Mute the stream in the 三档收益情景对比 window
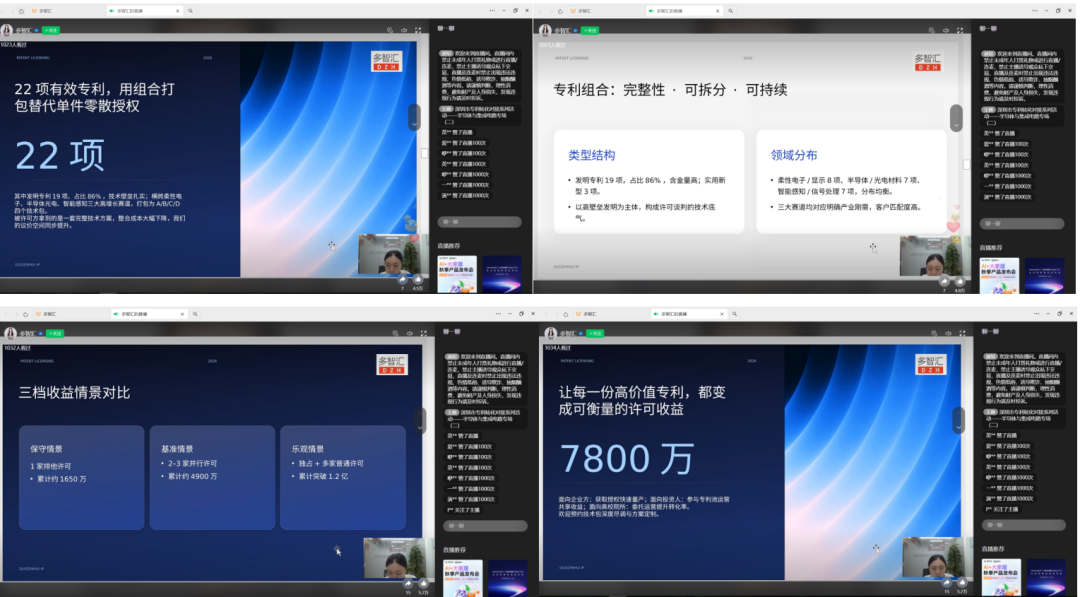The image size is (1080, 597). point(410,333)
